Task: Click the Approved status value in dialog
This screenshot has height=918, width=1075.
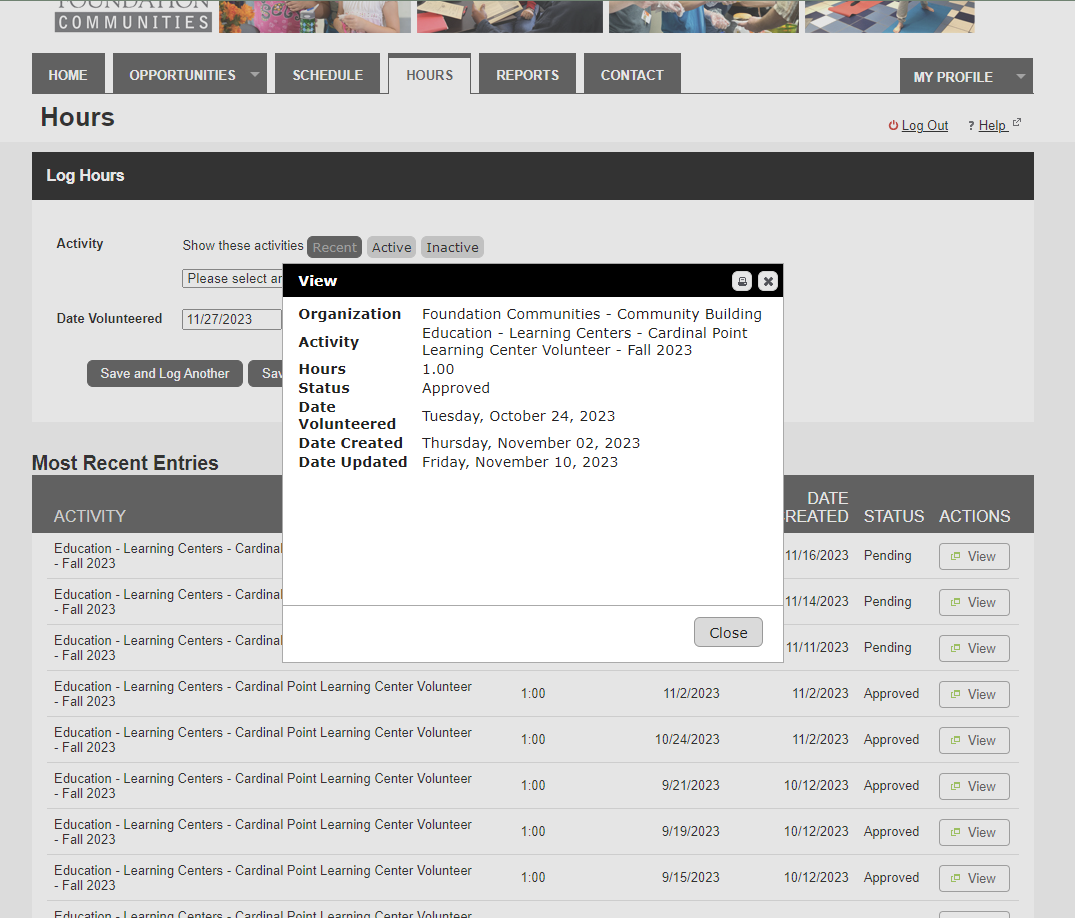Action: [456, 388]
